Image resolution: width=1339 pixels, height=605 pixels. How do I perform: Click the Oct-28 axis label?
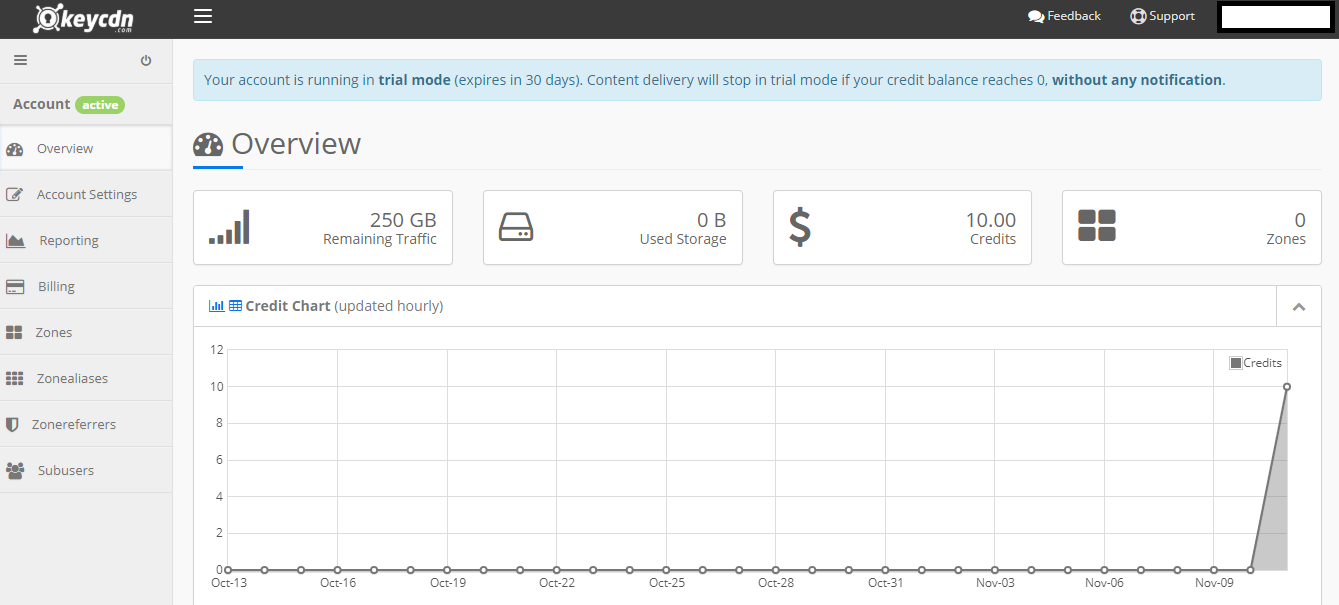click(775, 583)
